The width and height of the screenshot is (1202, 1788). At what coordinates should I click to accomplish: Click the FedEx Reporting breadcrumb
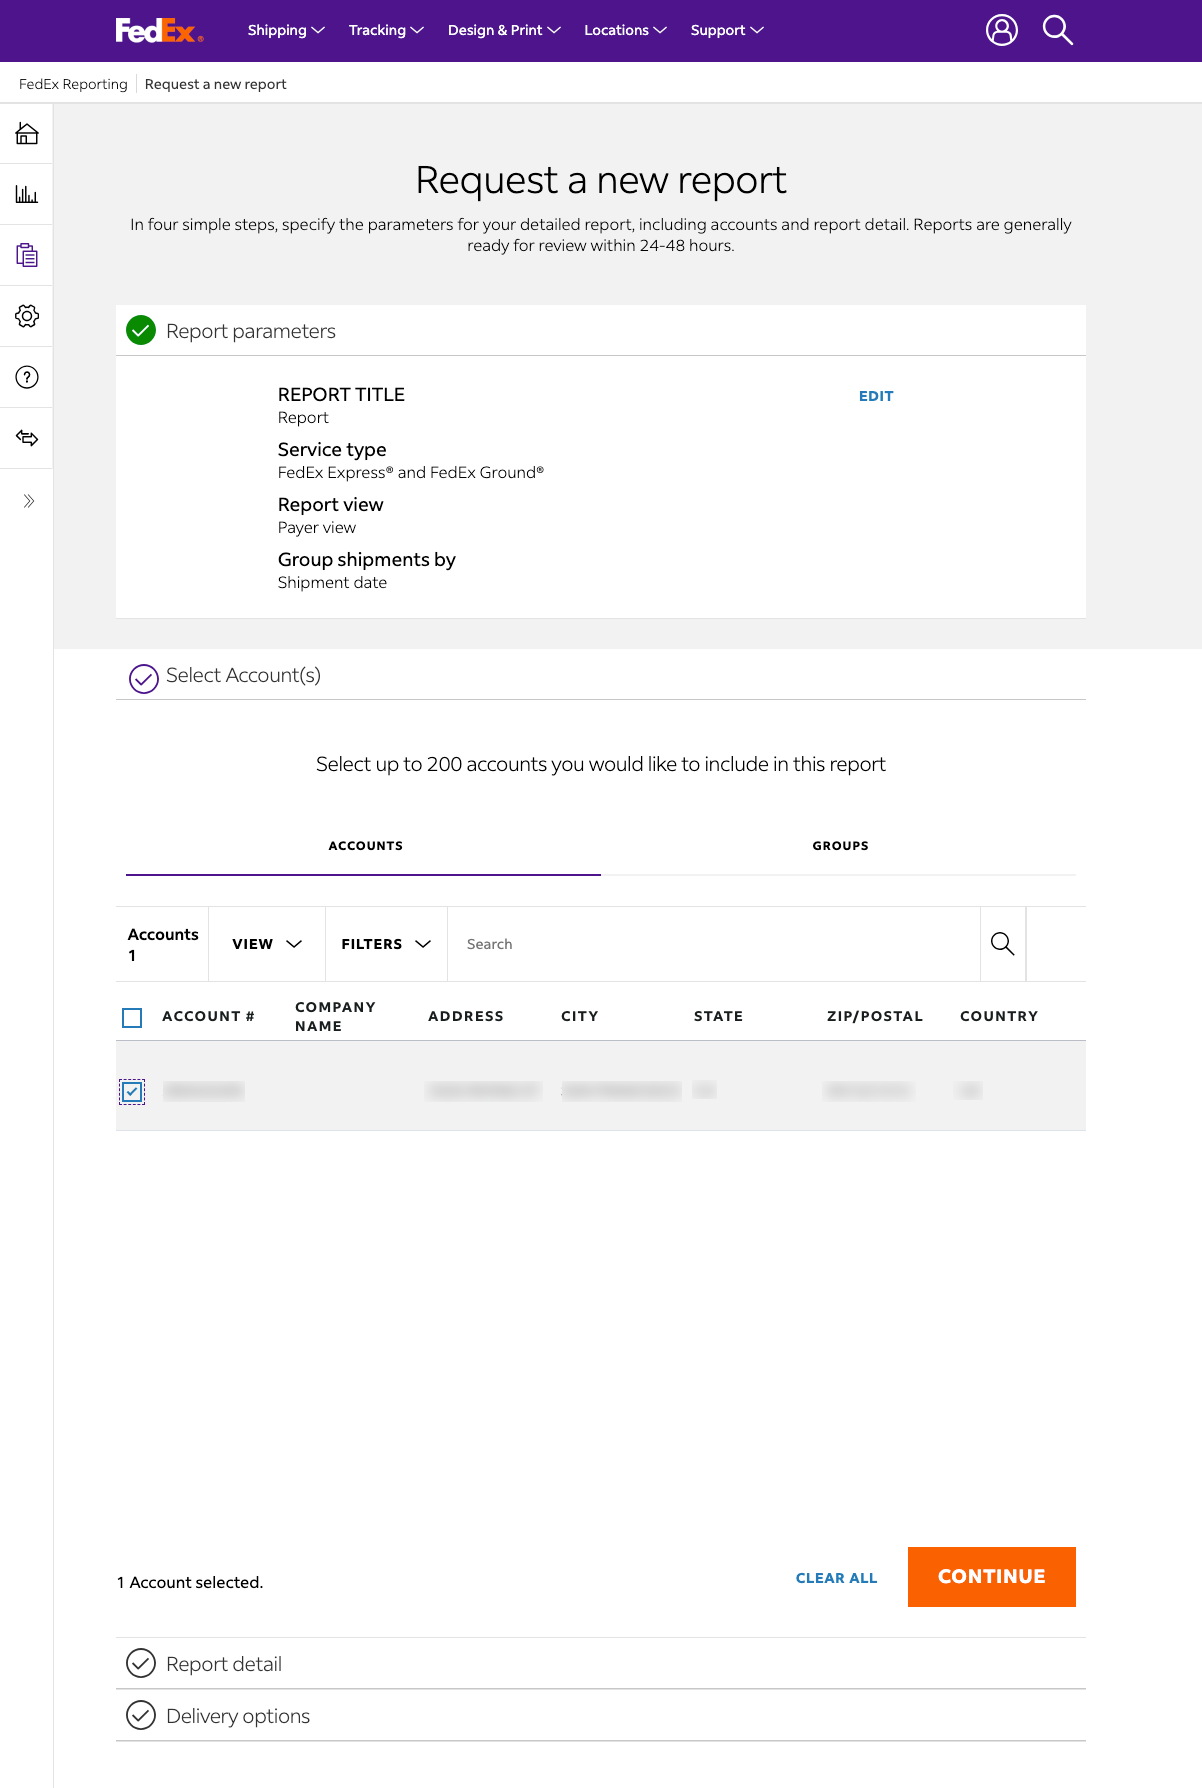pos(73,84)
